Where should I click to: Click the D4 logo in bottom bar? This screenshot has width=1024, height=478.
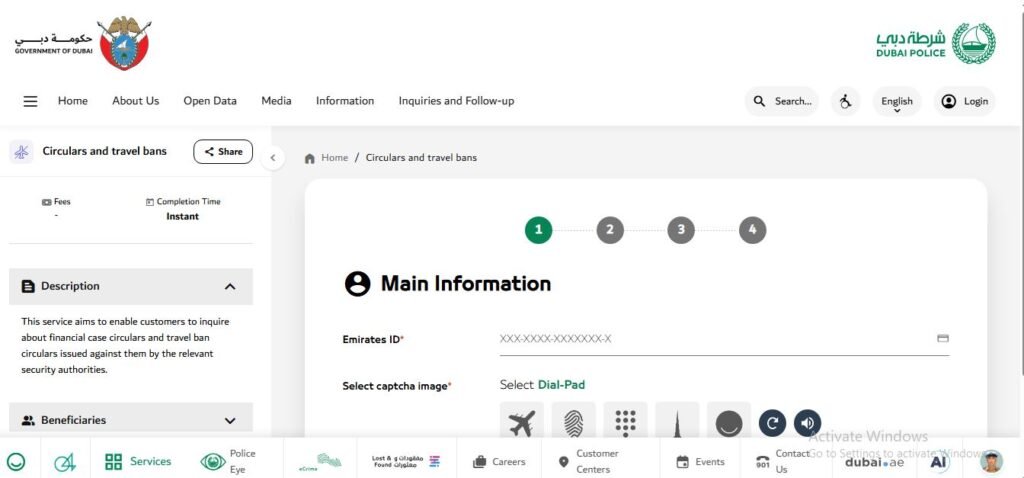coord(65,462)
